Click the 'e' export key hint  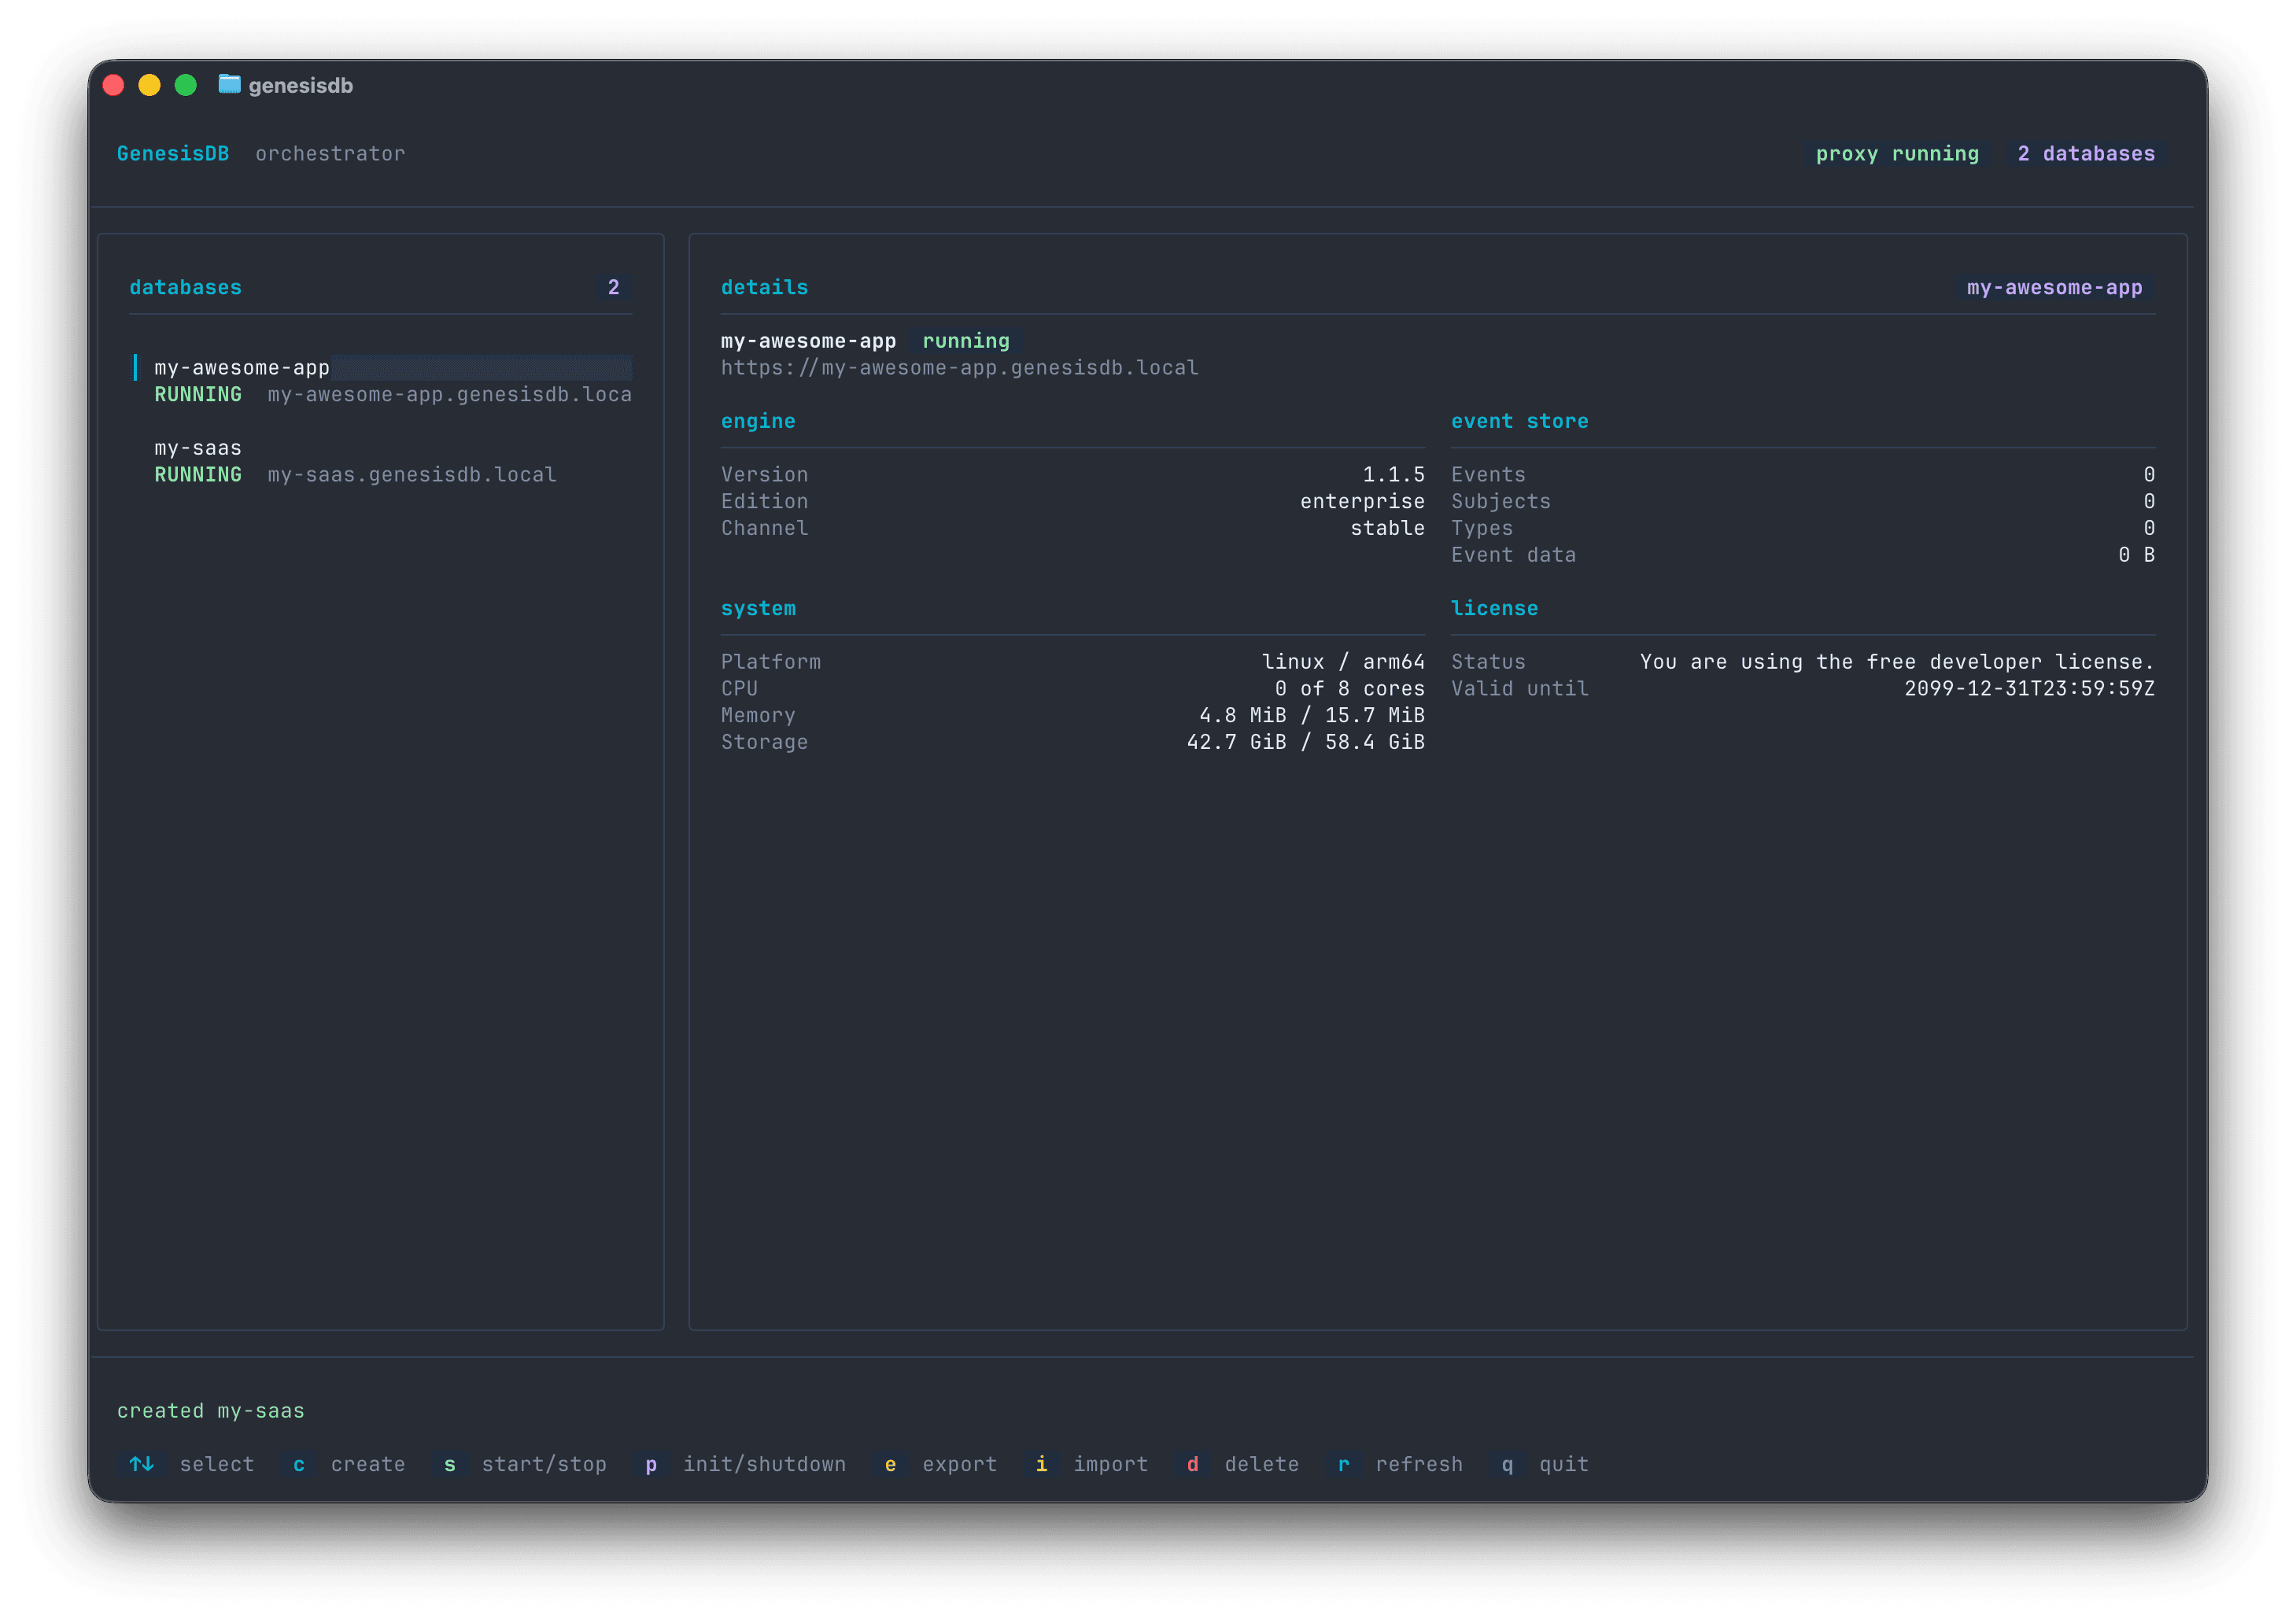[x=890, y=1464]
